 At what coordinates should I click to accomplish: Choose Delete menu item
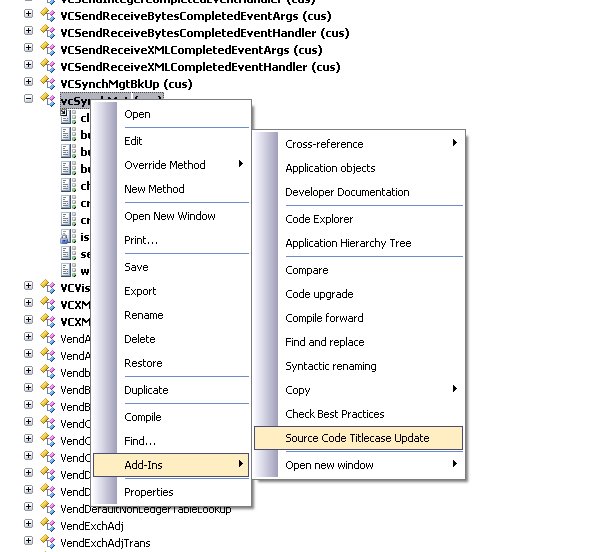[x=171, y=339]
